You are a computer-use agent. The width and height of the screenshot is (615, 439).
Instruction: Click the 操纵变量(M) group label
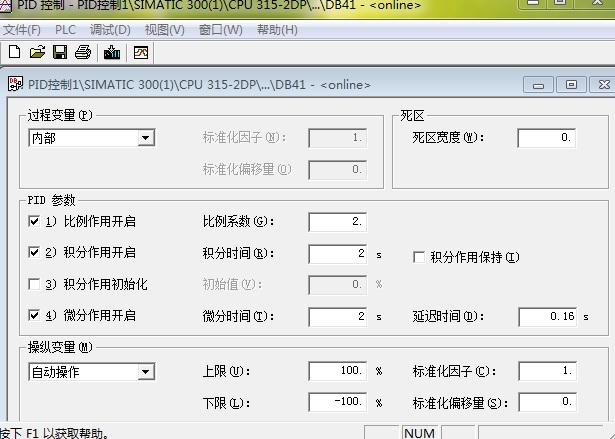pos(60,347)
